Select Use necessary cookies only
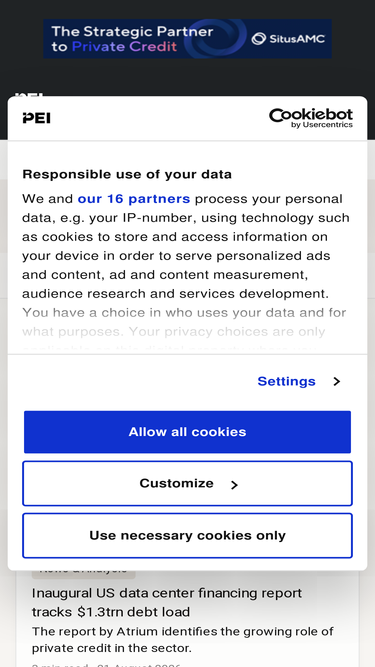This screenshot has width=375, height=667. [188, 536]
